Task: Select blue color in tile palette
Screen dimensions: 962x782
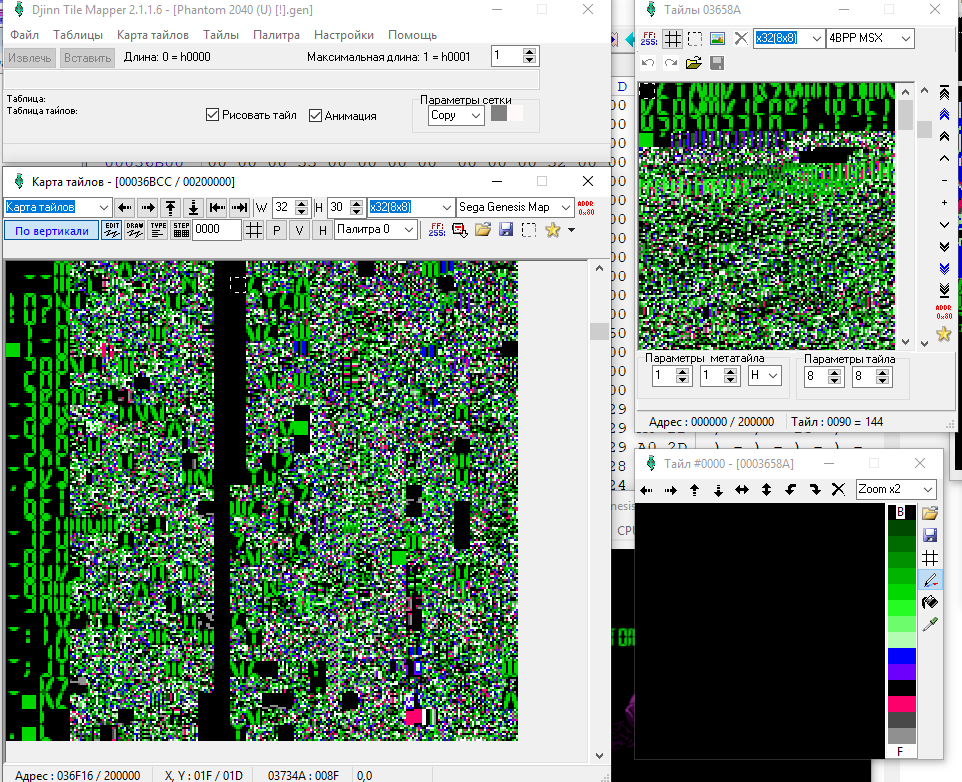Action: tap(901, 656)
